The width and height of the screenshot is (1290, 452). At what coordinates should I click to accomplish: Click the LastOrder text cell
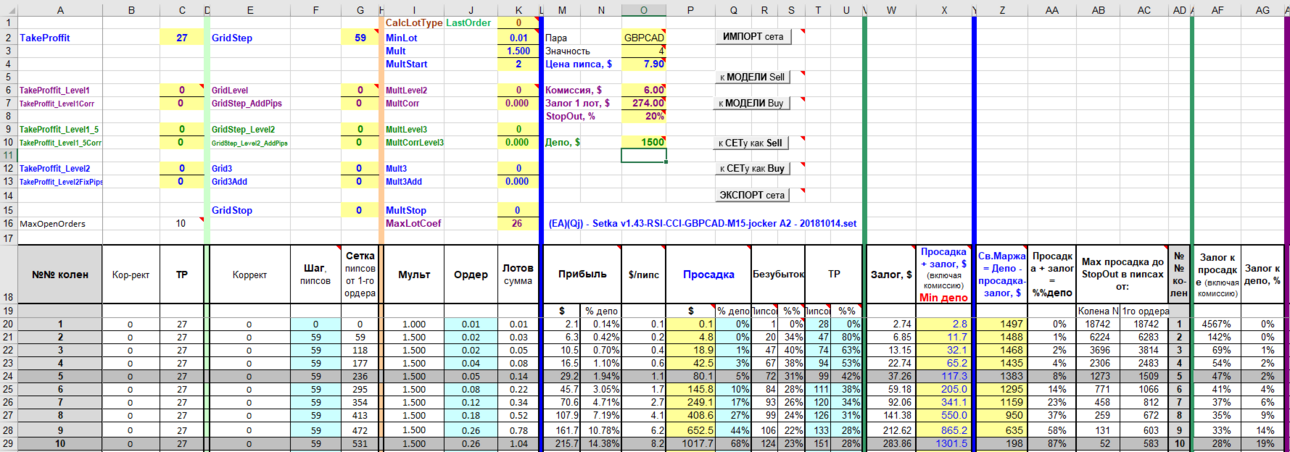[x=468, y=22]
